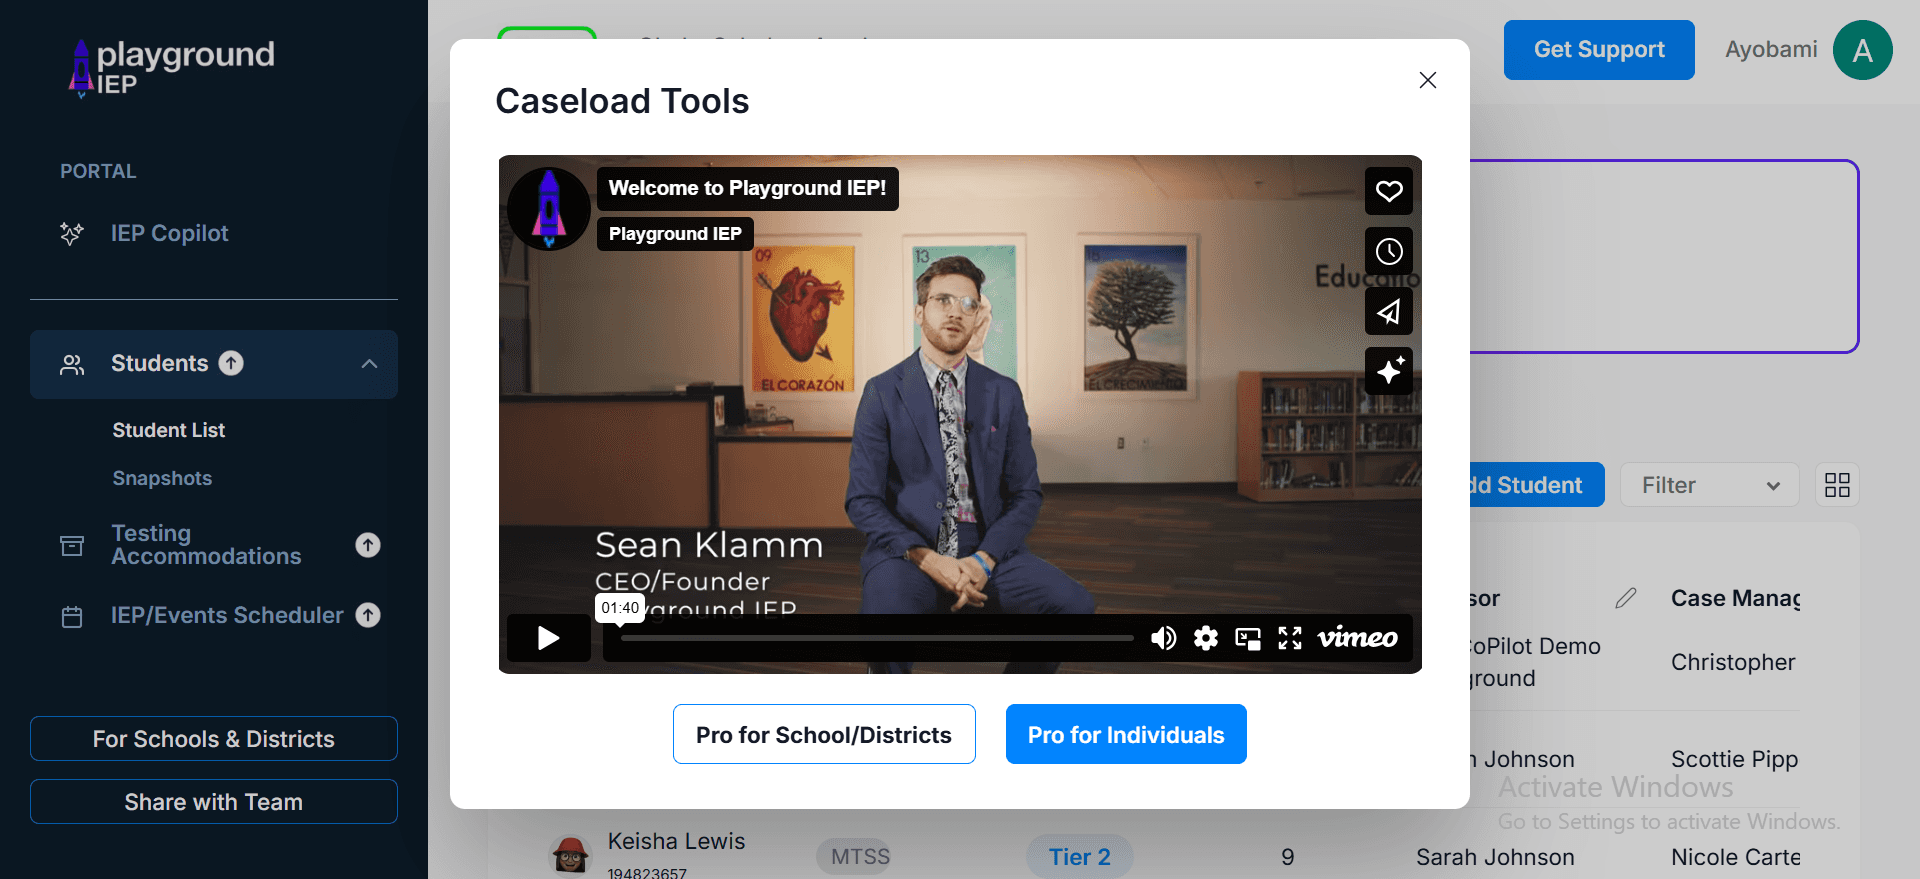Choose Pro for Individuals
The width and height of the screenshot is (1920, 879).
[x=1126, y=734]
